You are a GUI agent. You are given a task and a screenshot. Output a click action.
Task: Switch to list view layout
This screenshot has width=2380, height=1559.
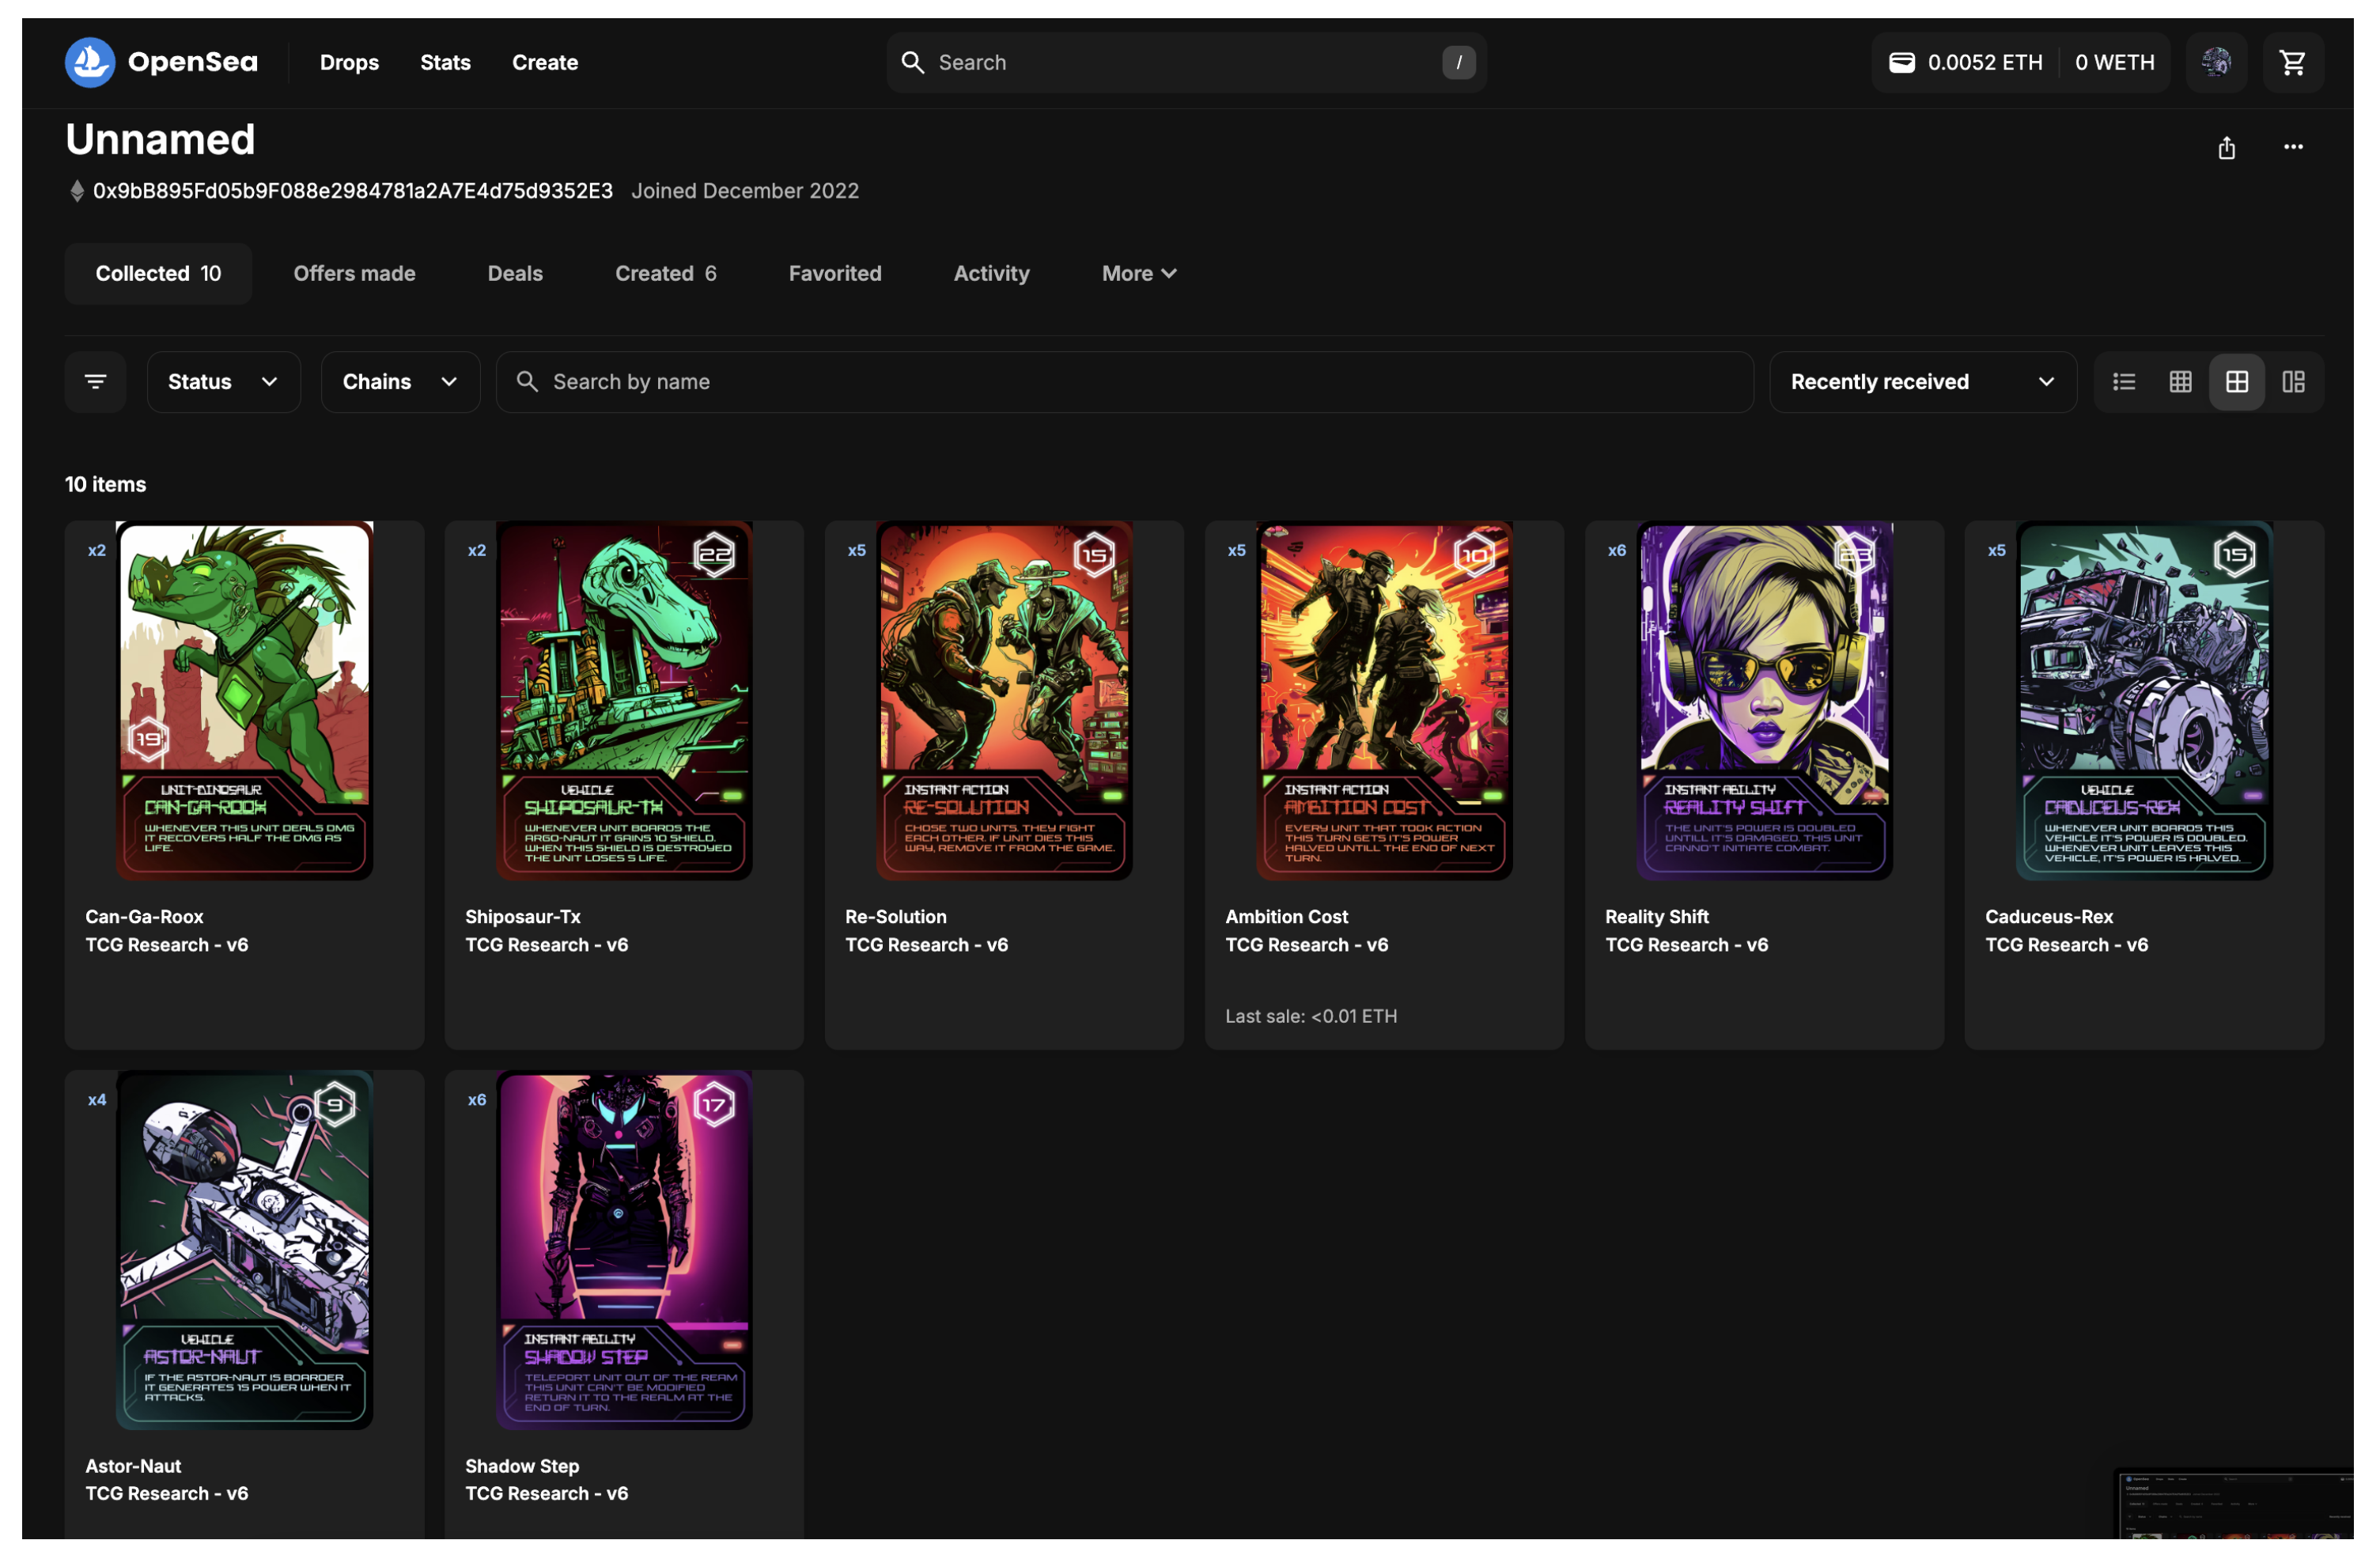[x=2123, y=381]
